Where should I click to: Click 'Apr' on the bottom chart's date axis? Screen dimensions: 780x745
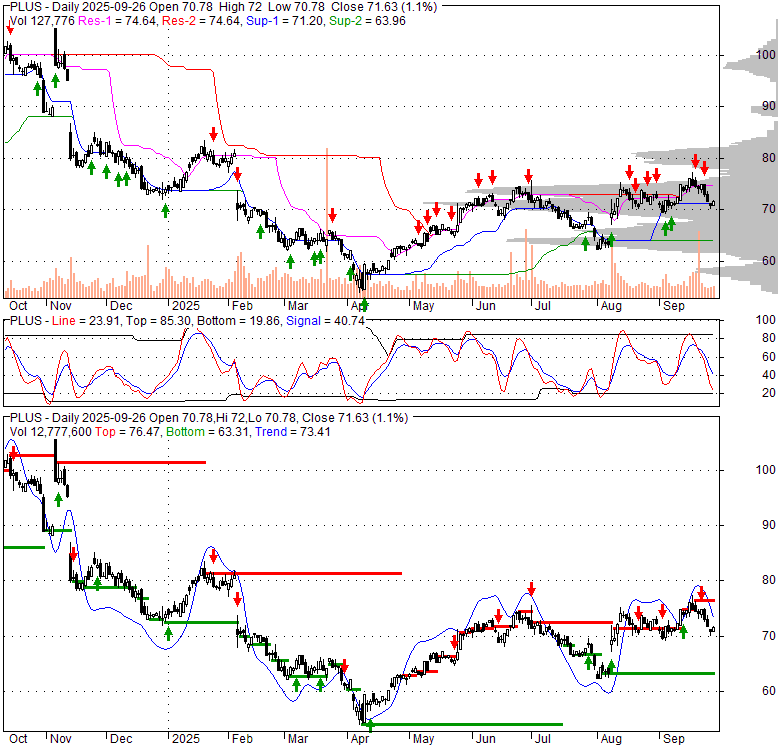360,739
